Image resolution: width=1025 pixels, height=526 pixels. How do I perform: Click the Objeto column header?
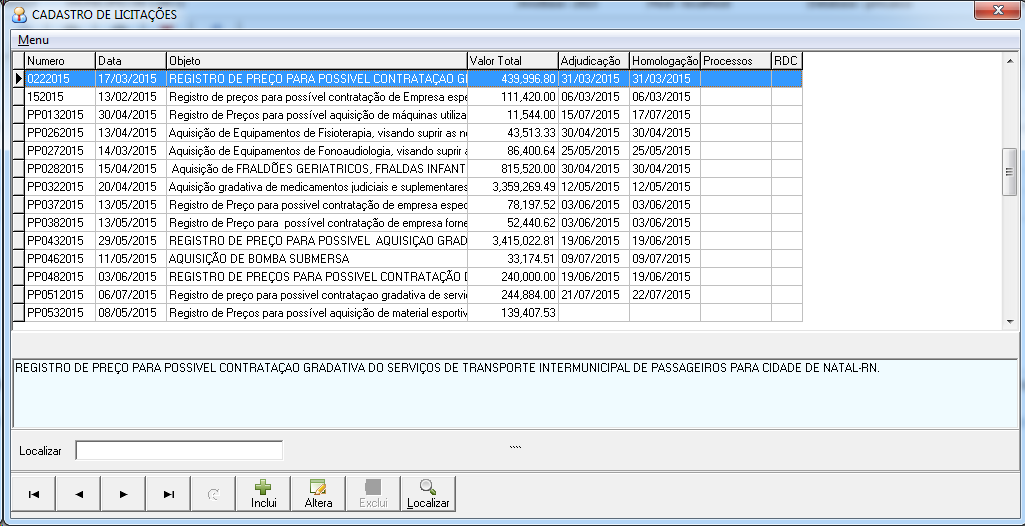click(x=316, y=61)
